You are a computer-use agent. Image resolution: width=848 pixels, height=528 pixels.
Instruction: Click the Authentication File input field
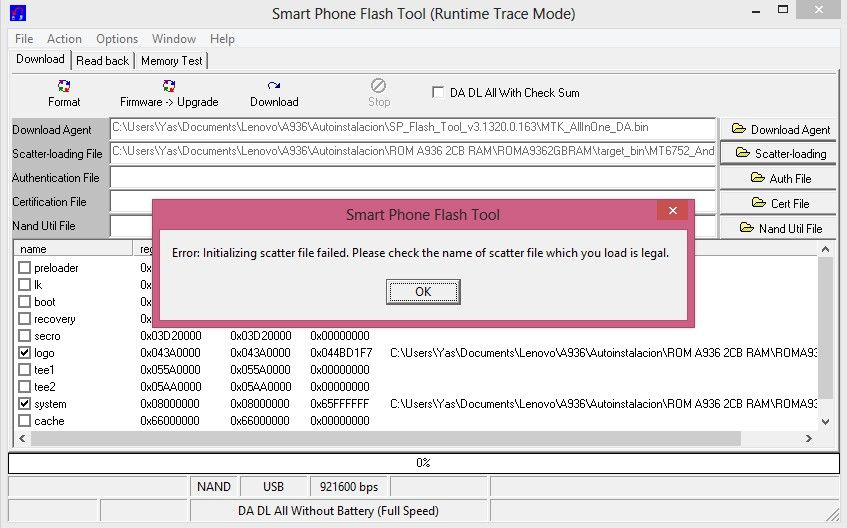413,177
